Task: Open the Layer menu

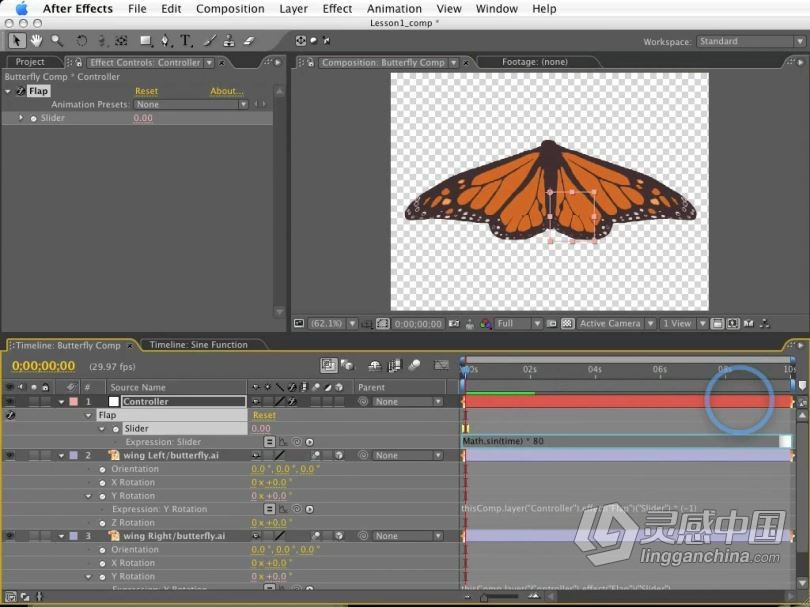Action: [293, 9]
